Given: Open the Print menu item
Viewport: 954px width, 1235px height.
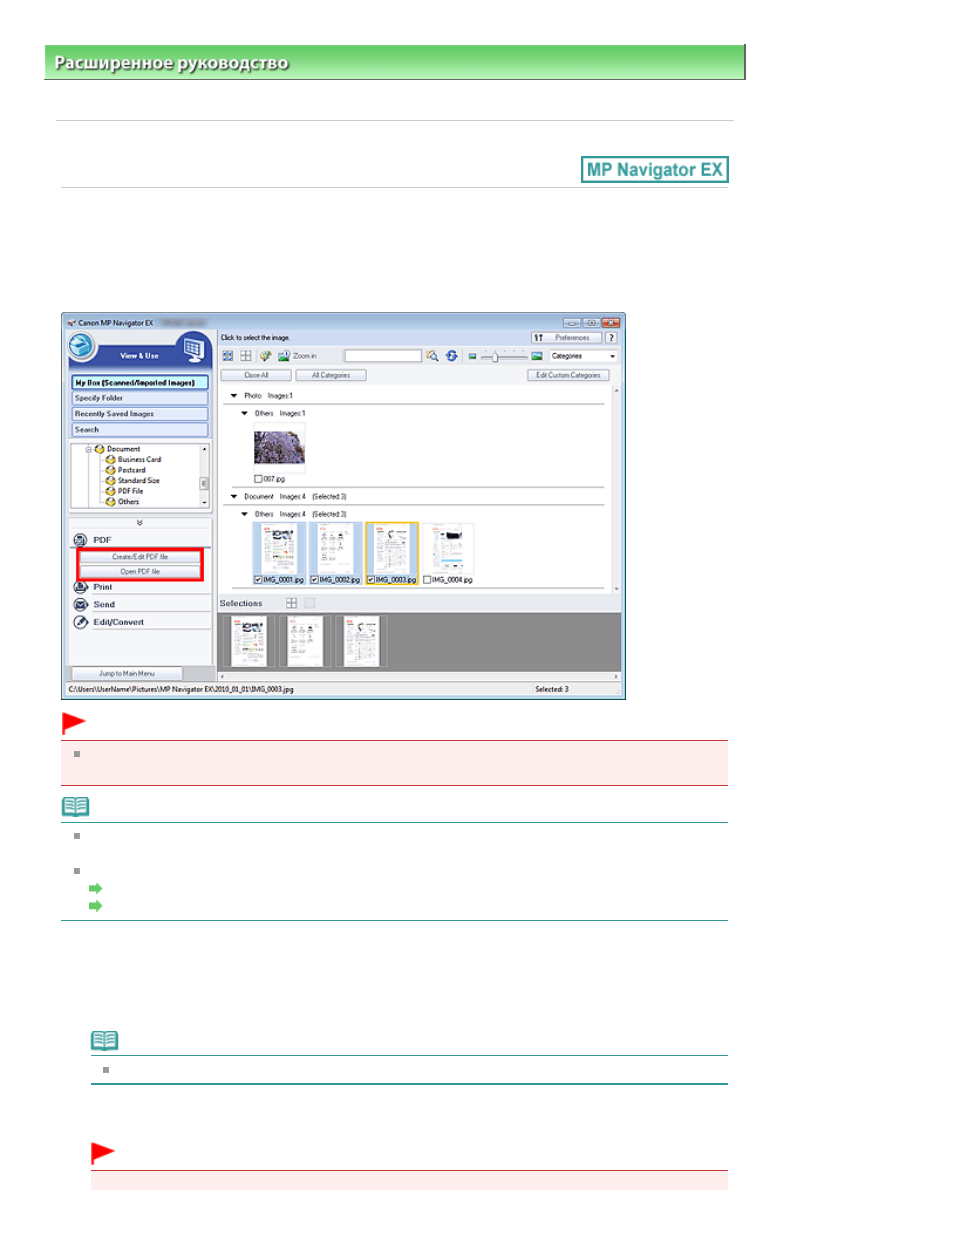Looking at the screenshot, I should [x=103, y=587].
